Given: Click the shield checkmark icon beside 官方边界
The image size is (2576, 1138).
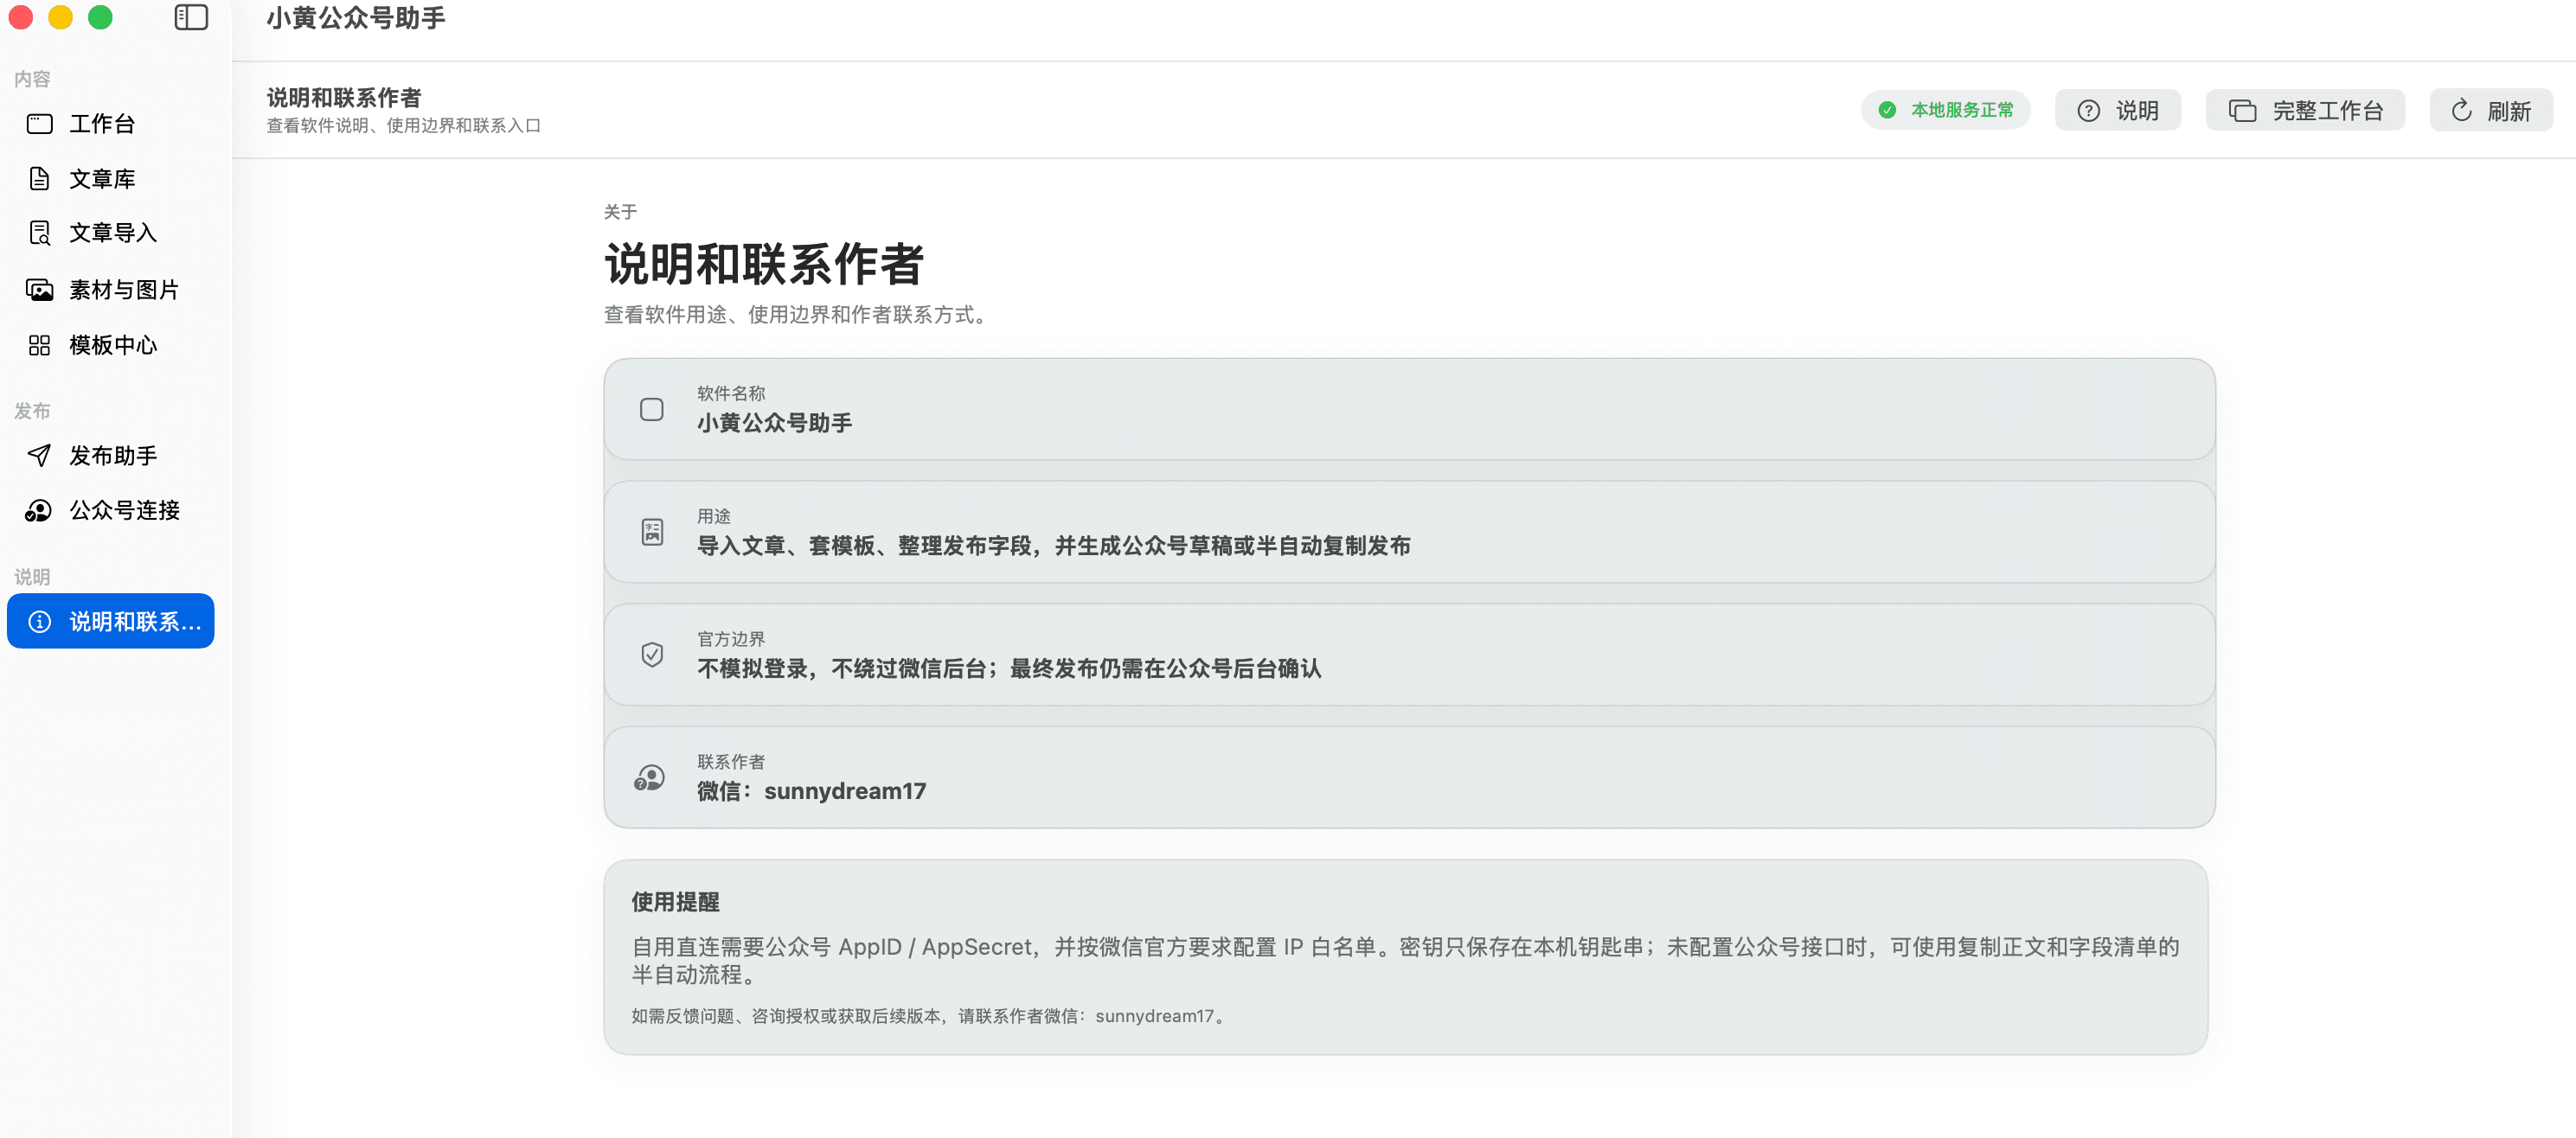Looking at the screenshot, I should click(x=652, y=655).
